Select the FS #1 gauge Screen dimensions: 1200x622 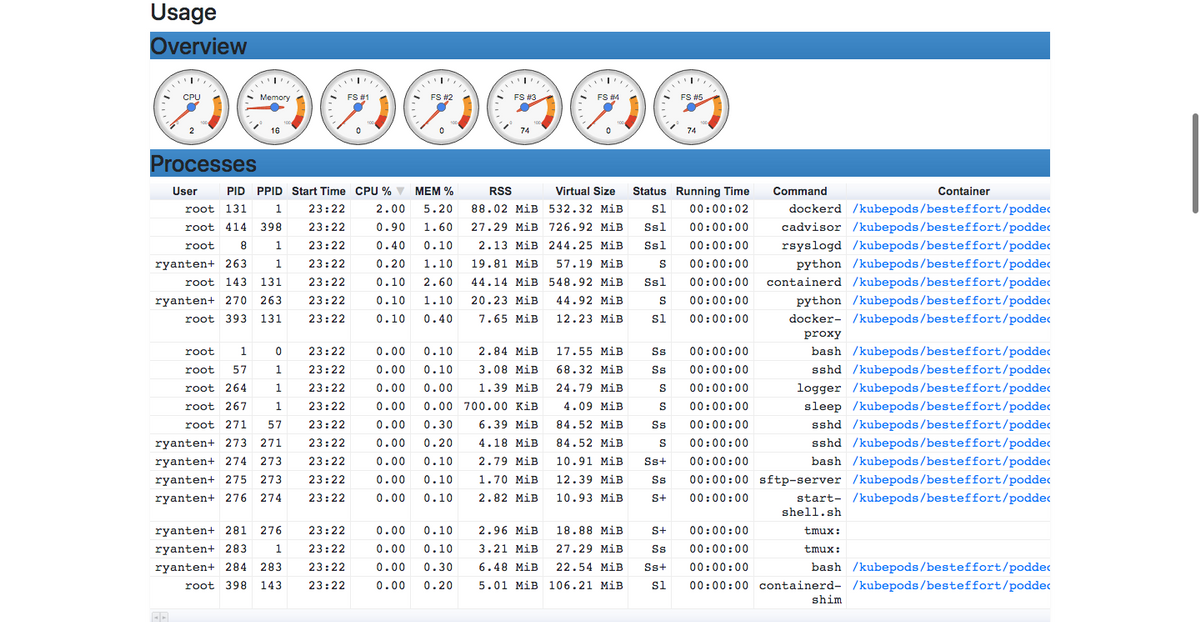pos(357,105)
